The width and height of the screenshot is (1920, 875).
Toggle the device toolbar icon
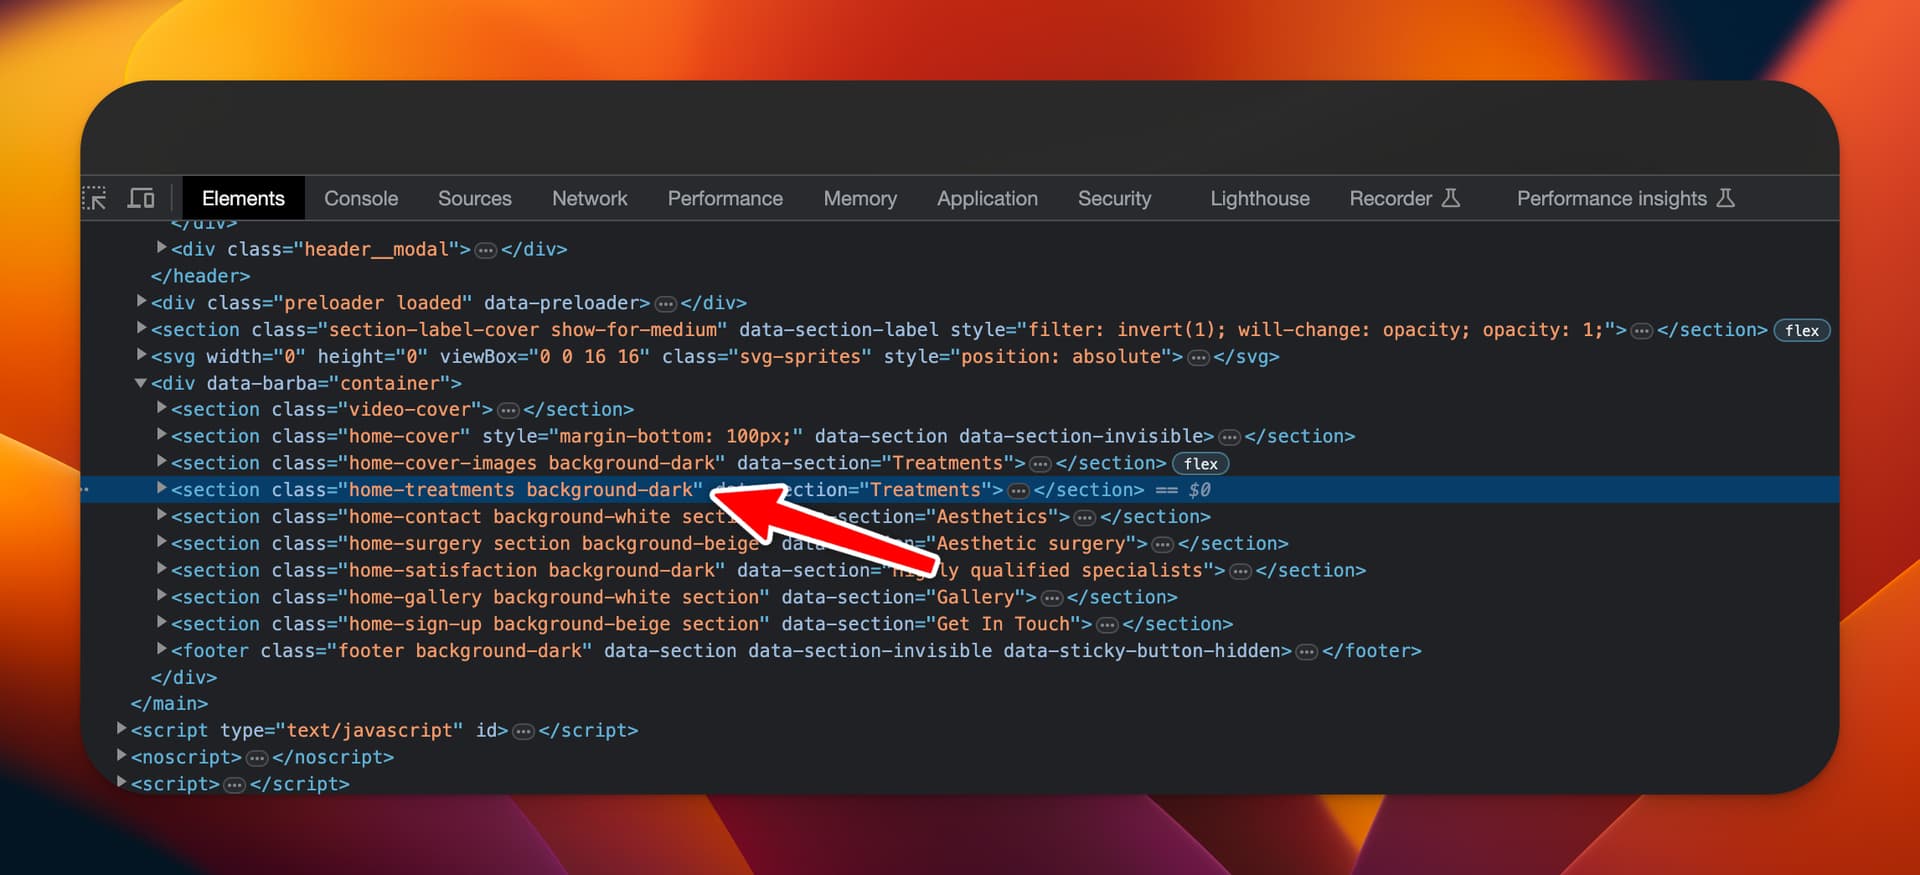tap(141, 198)
